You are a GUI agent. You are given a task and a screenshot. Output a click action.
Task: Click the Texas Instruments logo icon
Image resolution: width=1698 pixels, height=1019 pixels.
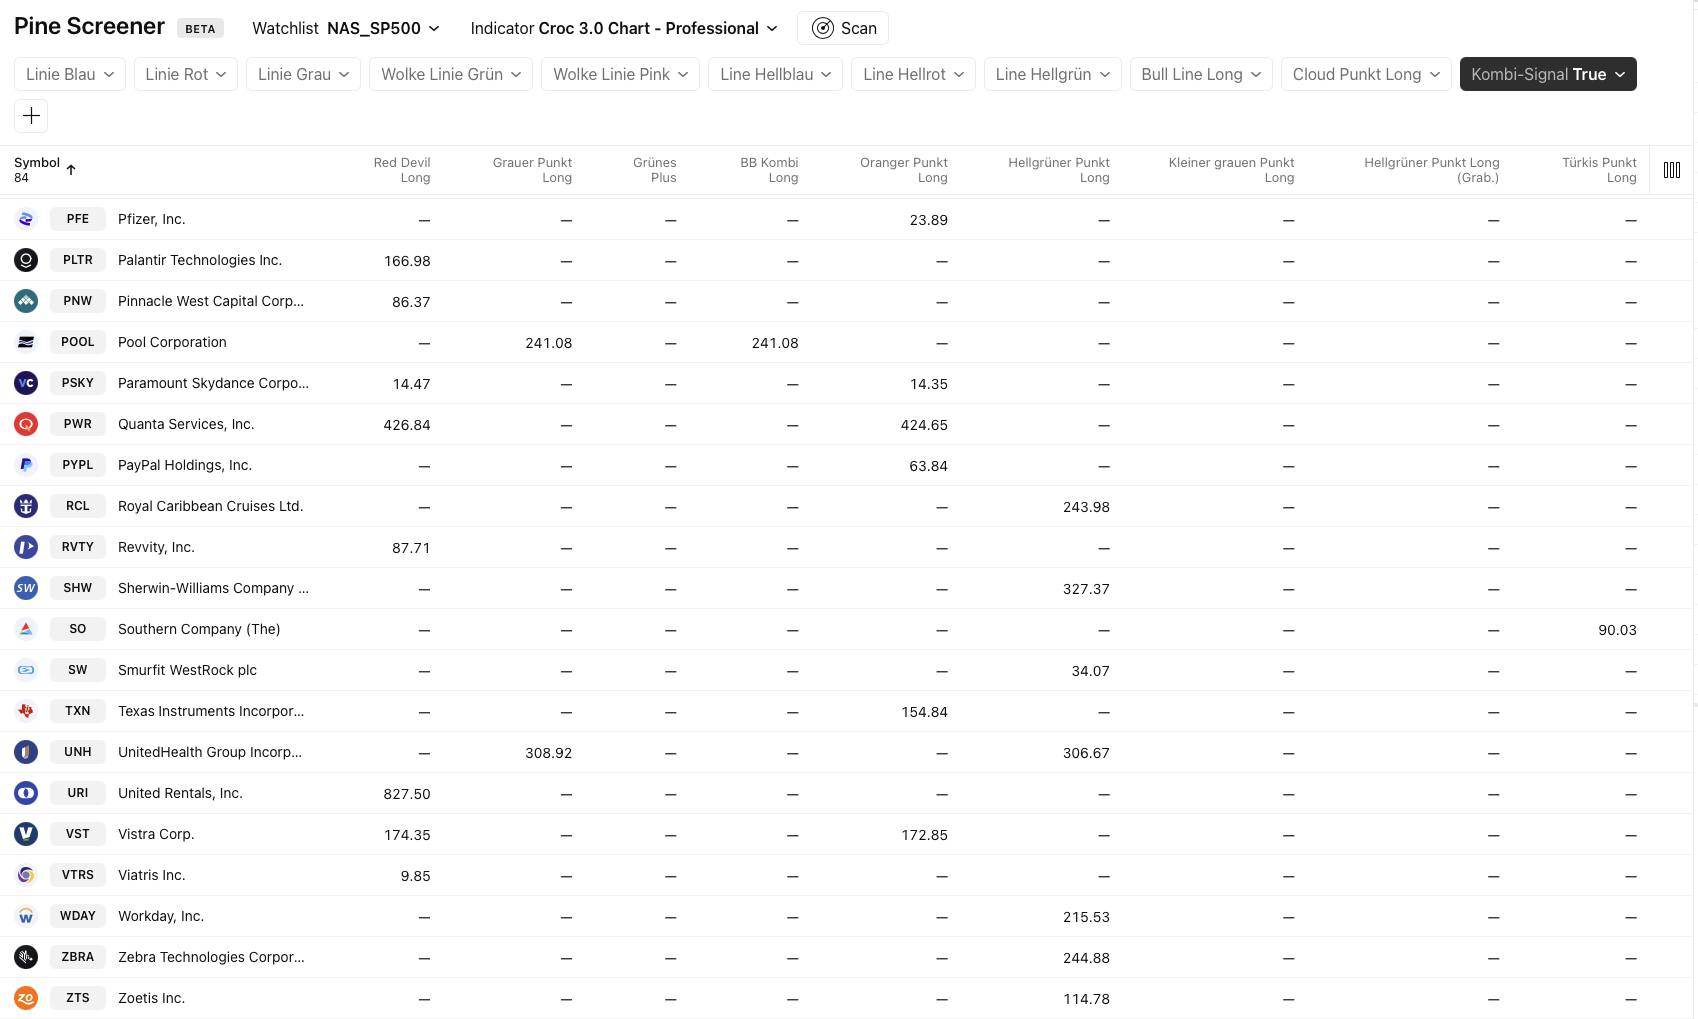tap(26, 711)
